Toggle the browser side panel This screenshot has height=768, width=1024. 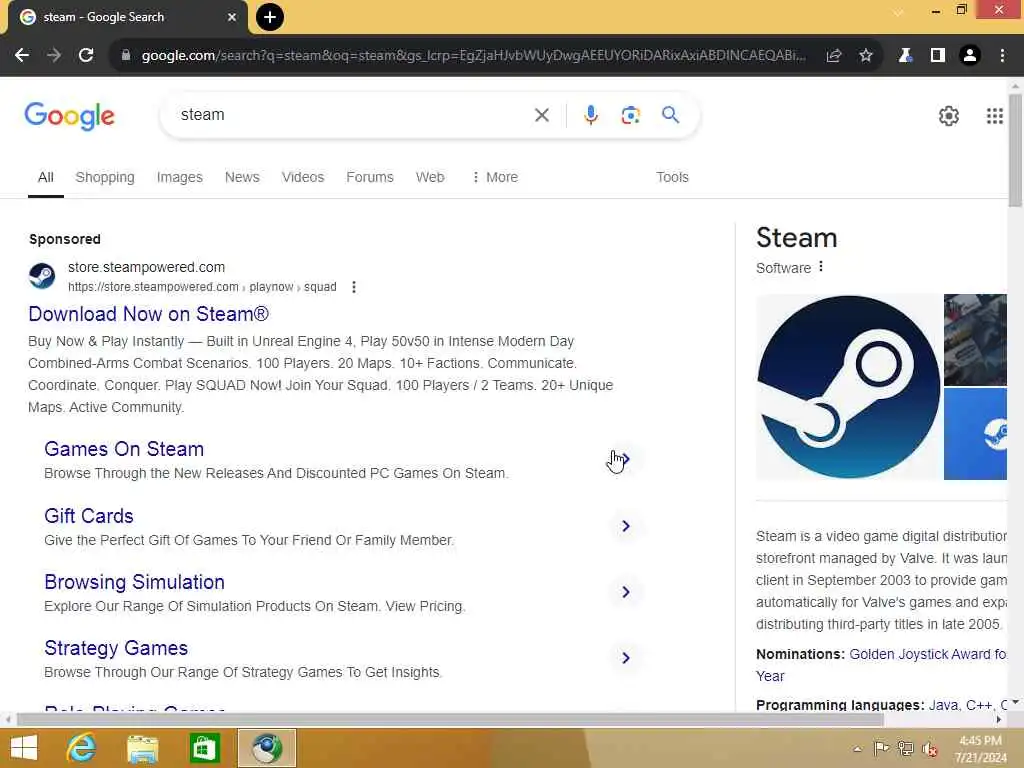(x=938, y=56)
